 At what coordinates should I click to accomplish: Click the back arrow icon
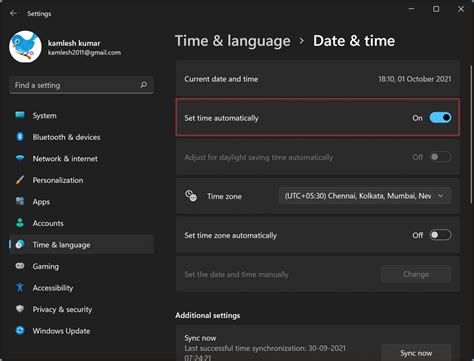click(13, 13)
